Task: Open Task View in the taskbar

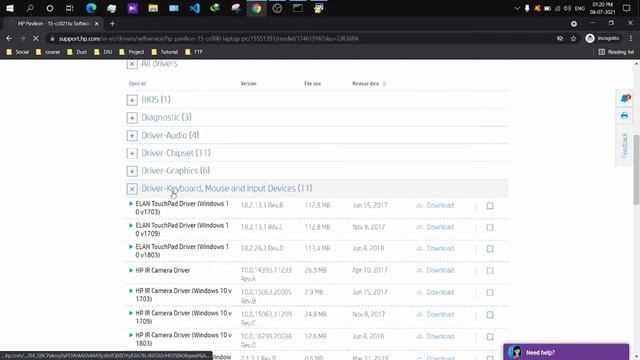Action: click(x=69, y=8)
